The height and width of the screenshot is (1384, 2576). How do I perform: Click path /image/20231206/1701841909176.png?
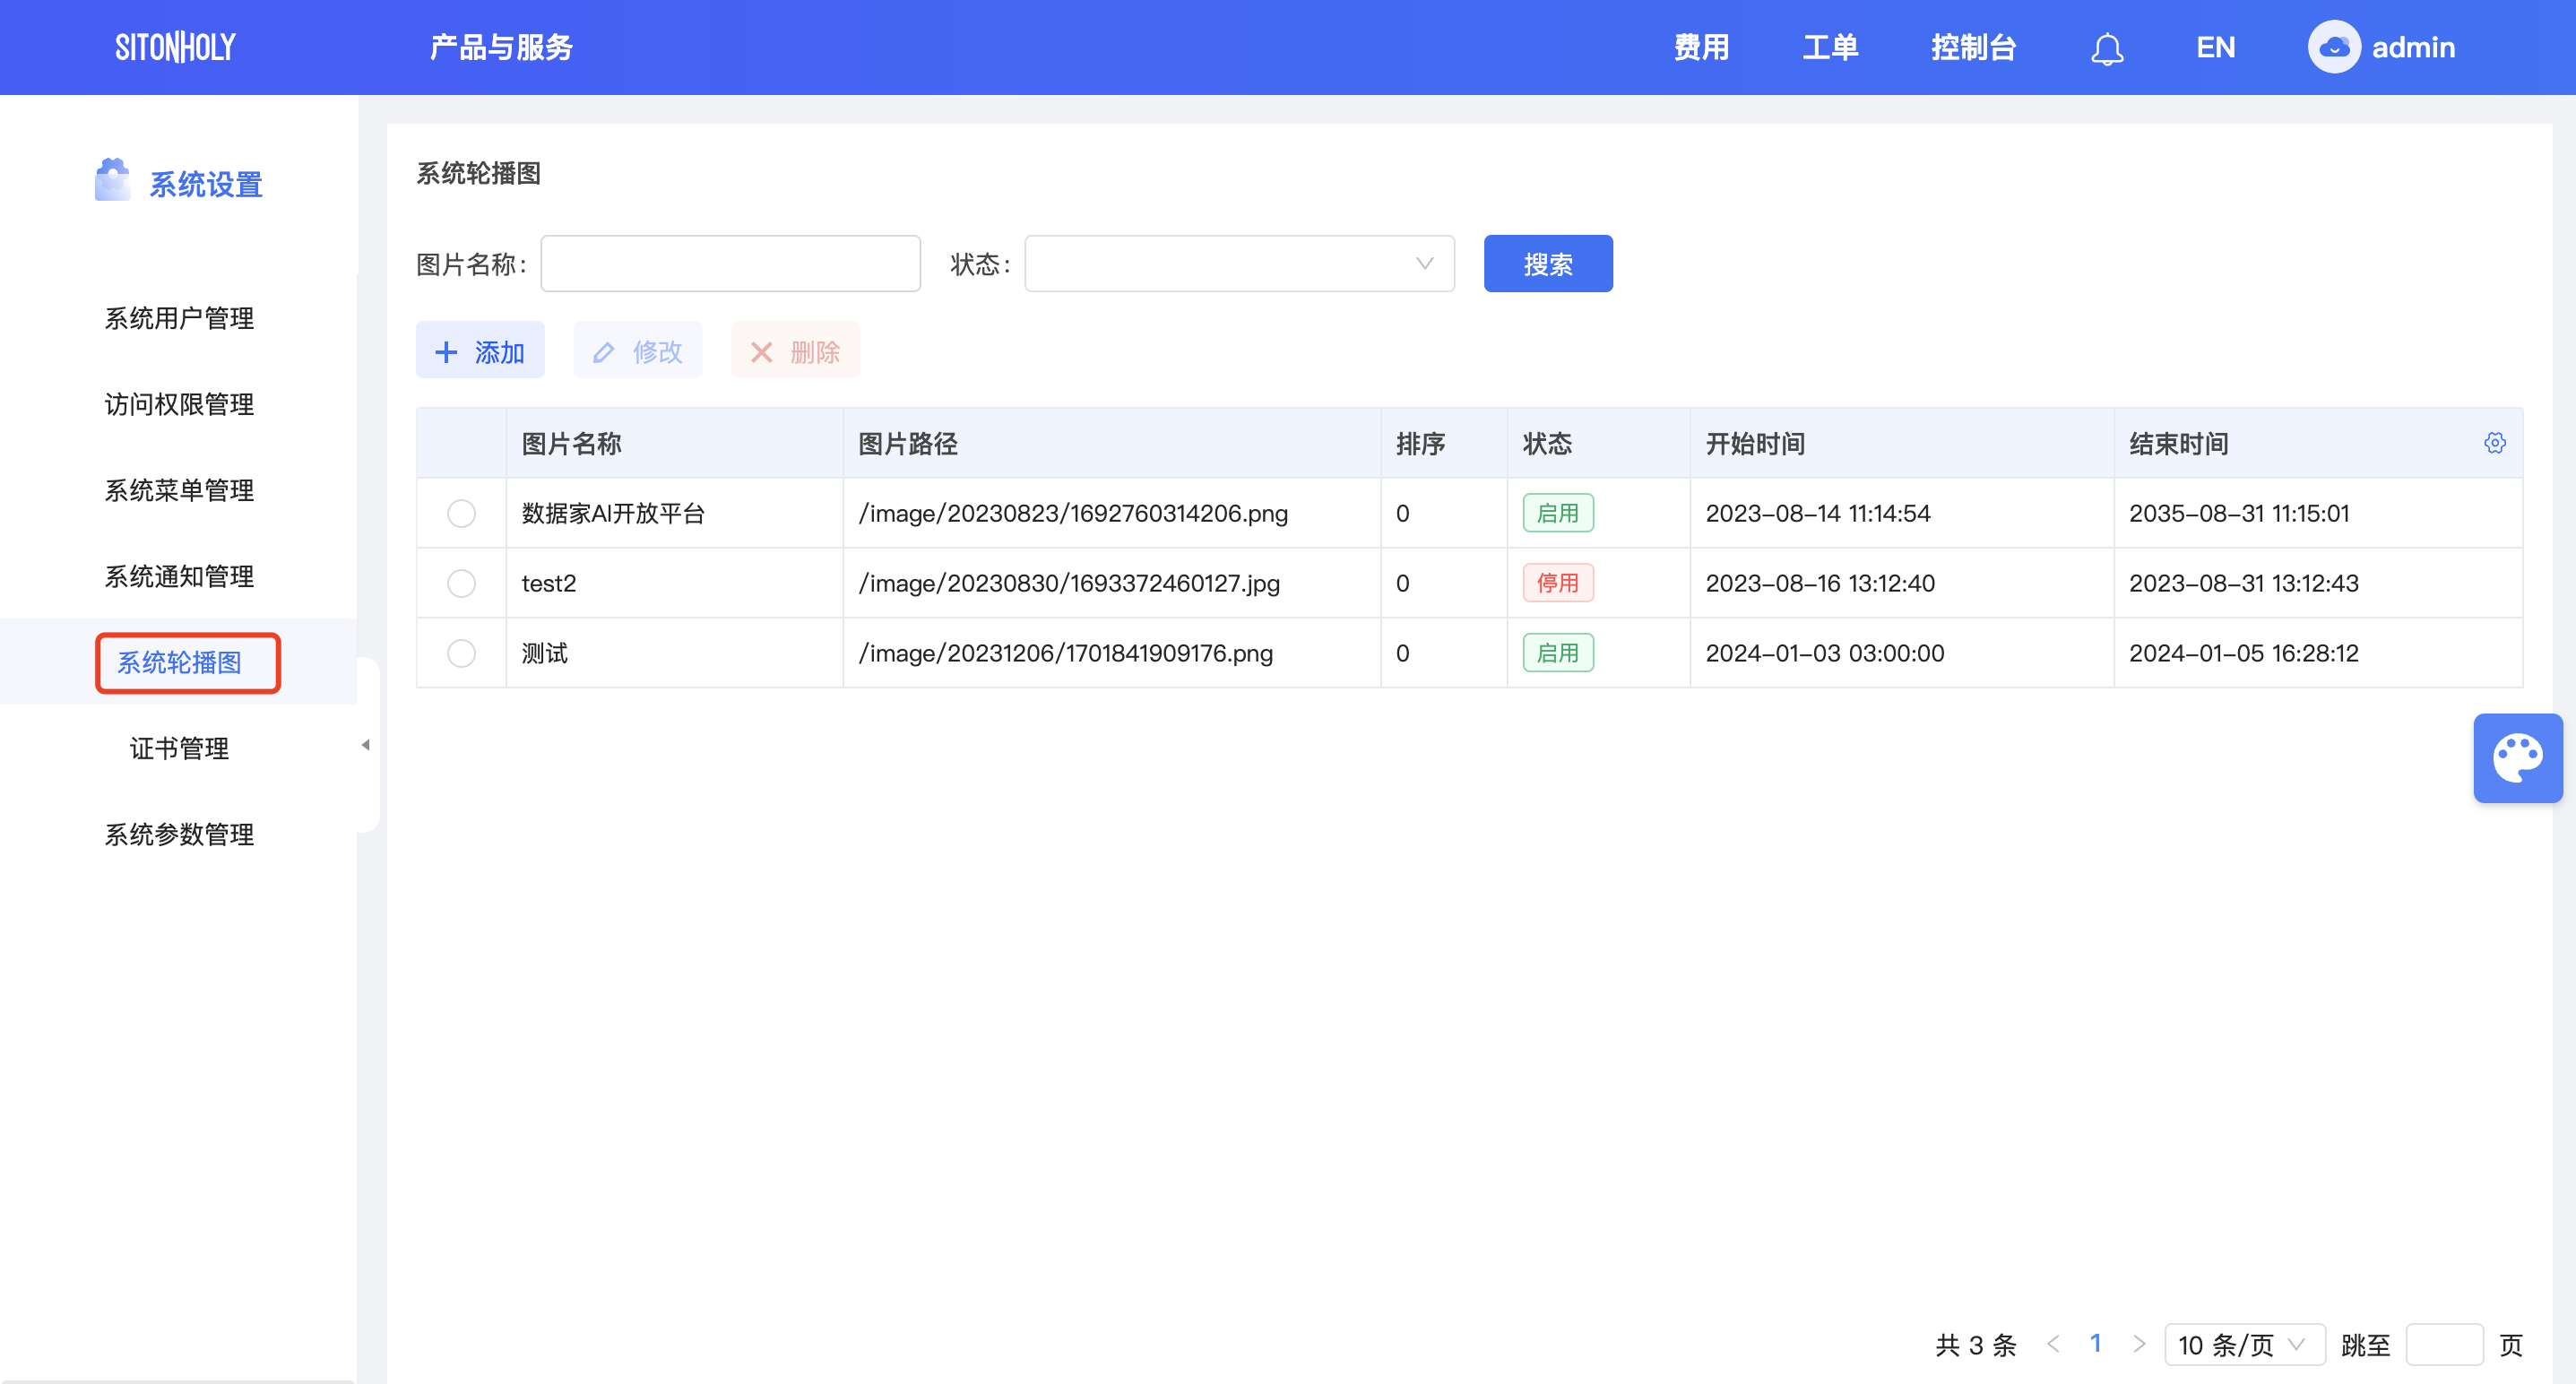coord(1066,653)
